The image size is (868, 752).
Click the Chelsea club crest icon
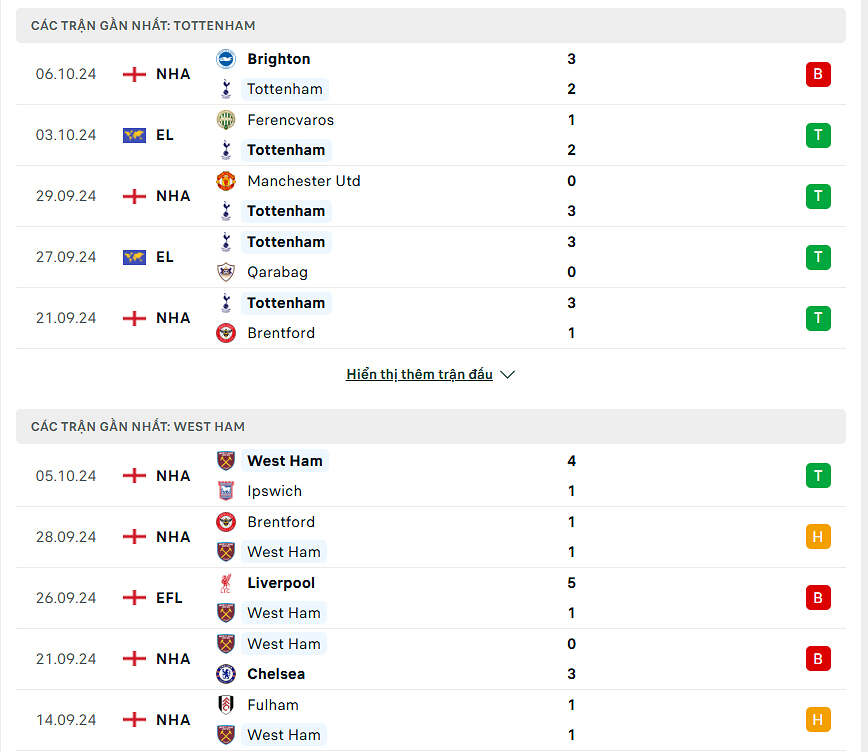226,674
